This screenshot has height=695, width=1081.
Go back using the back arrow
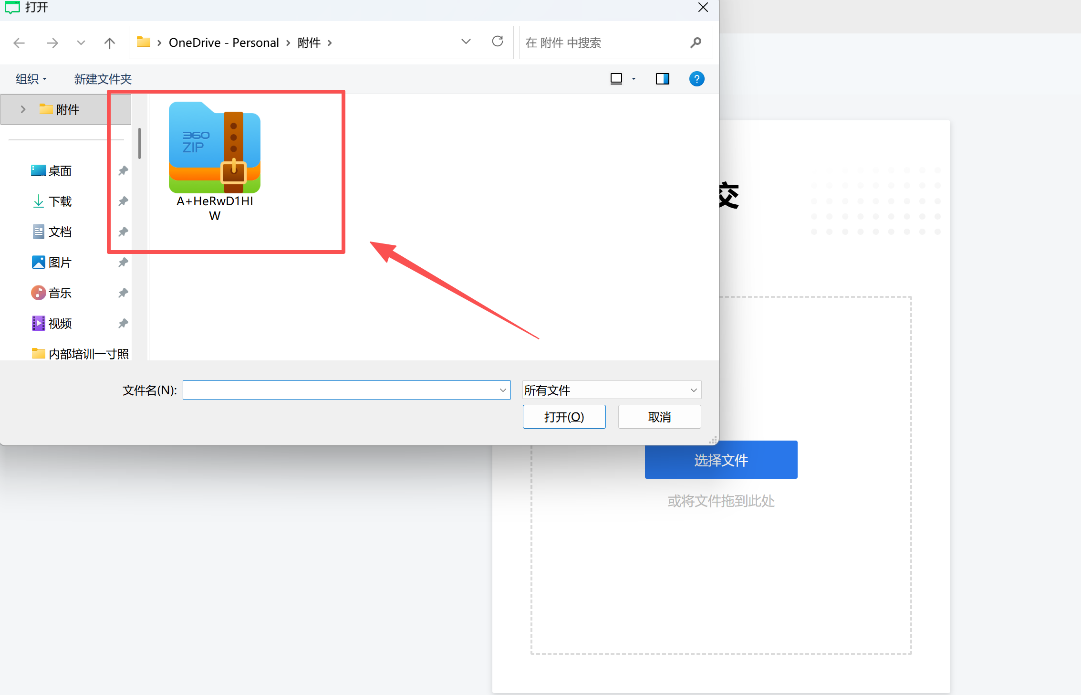20,43
